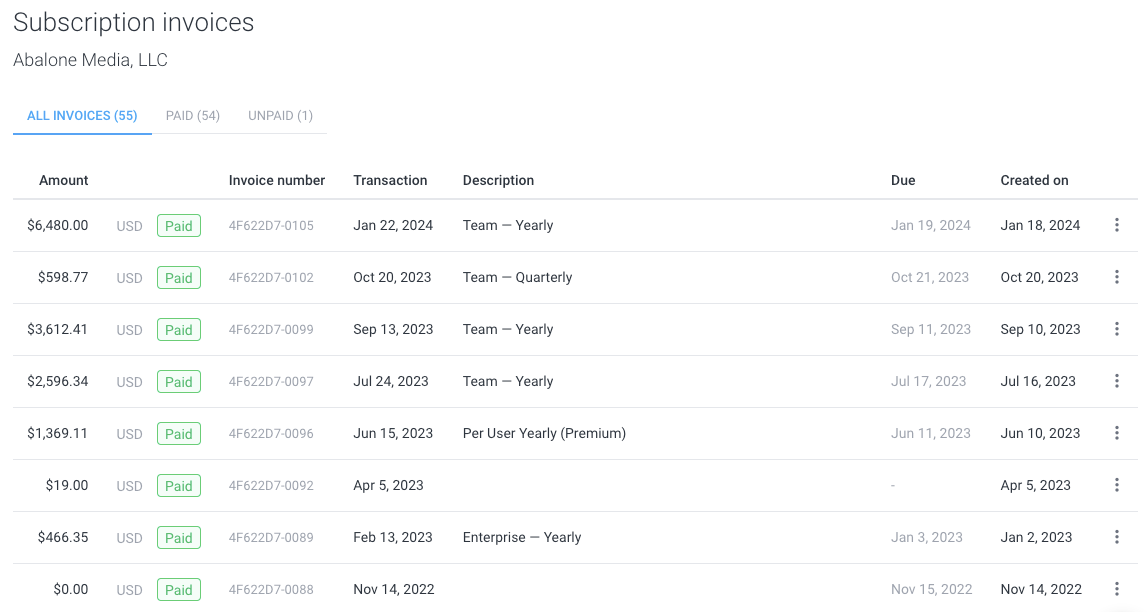Open three-dot menu for invoice 4F622D7-0102
This screenshot has width=1147, height=612.
pos(1116,277)
